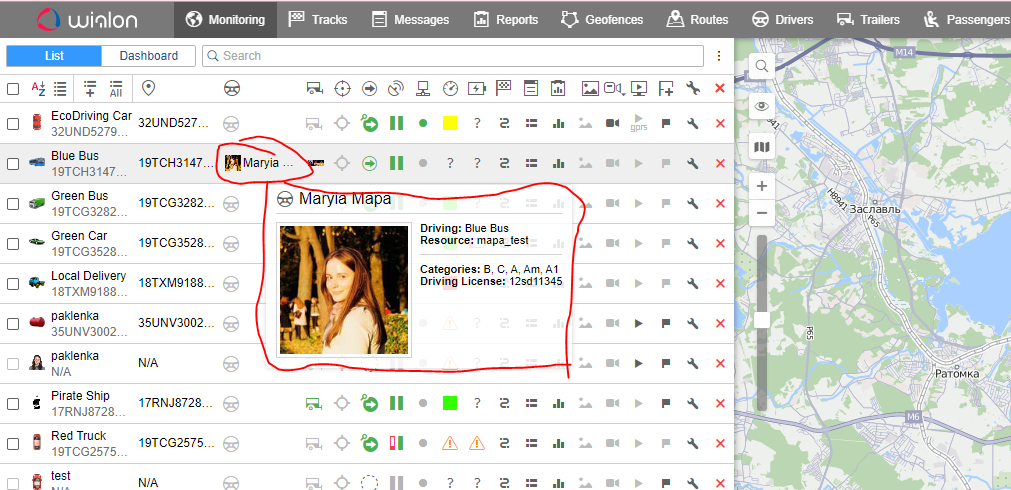
Task: Check the EcoDriving Car checkbox
Action: pyautogui.click(x=13, y=123)
